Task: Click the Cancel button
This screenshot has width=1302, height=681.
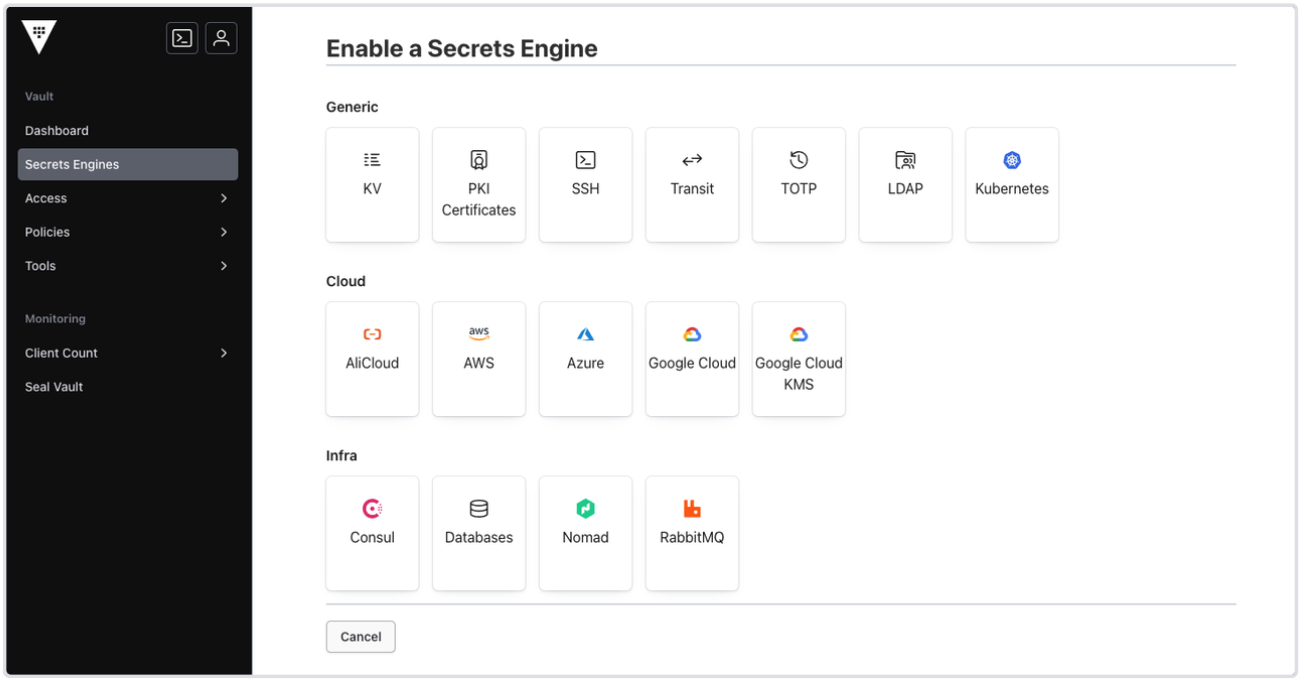Action: (x=361, y=637)
